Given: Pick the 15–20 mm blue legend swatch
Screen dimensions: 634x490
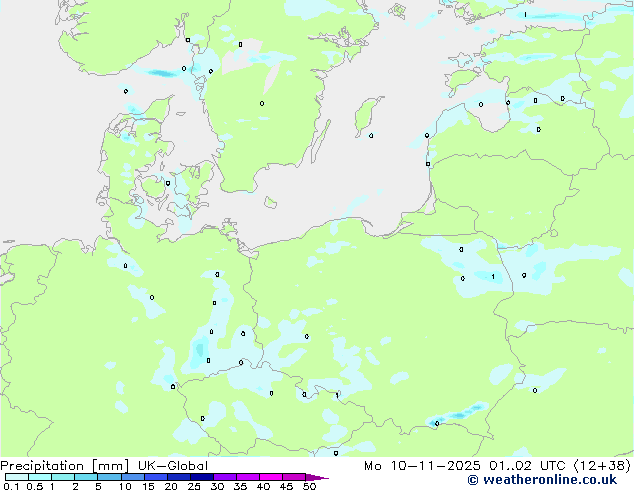Looking at the screenshot, I should tap(156, 477).
